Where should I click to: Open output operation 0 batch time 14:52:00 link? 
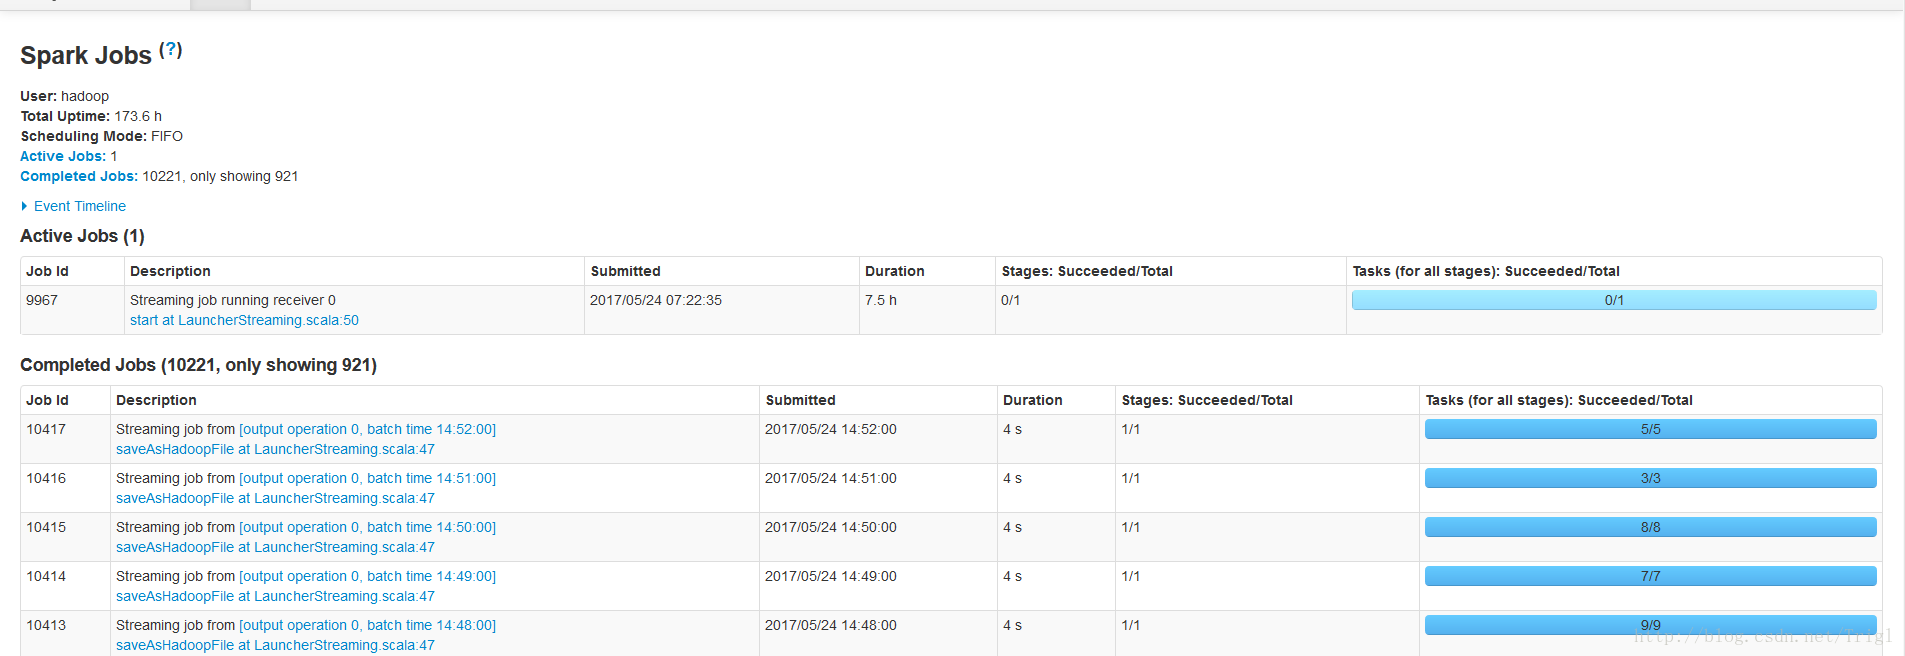coord(367,429)
